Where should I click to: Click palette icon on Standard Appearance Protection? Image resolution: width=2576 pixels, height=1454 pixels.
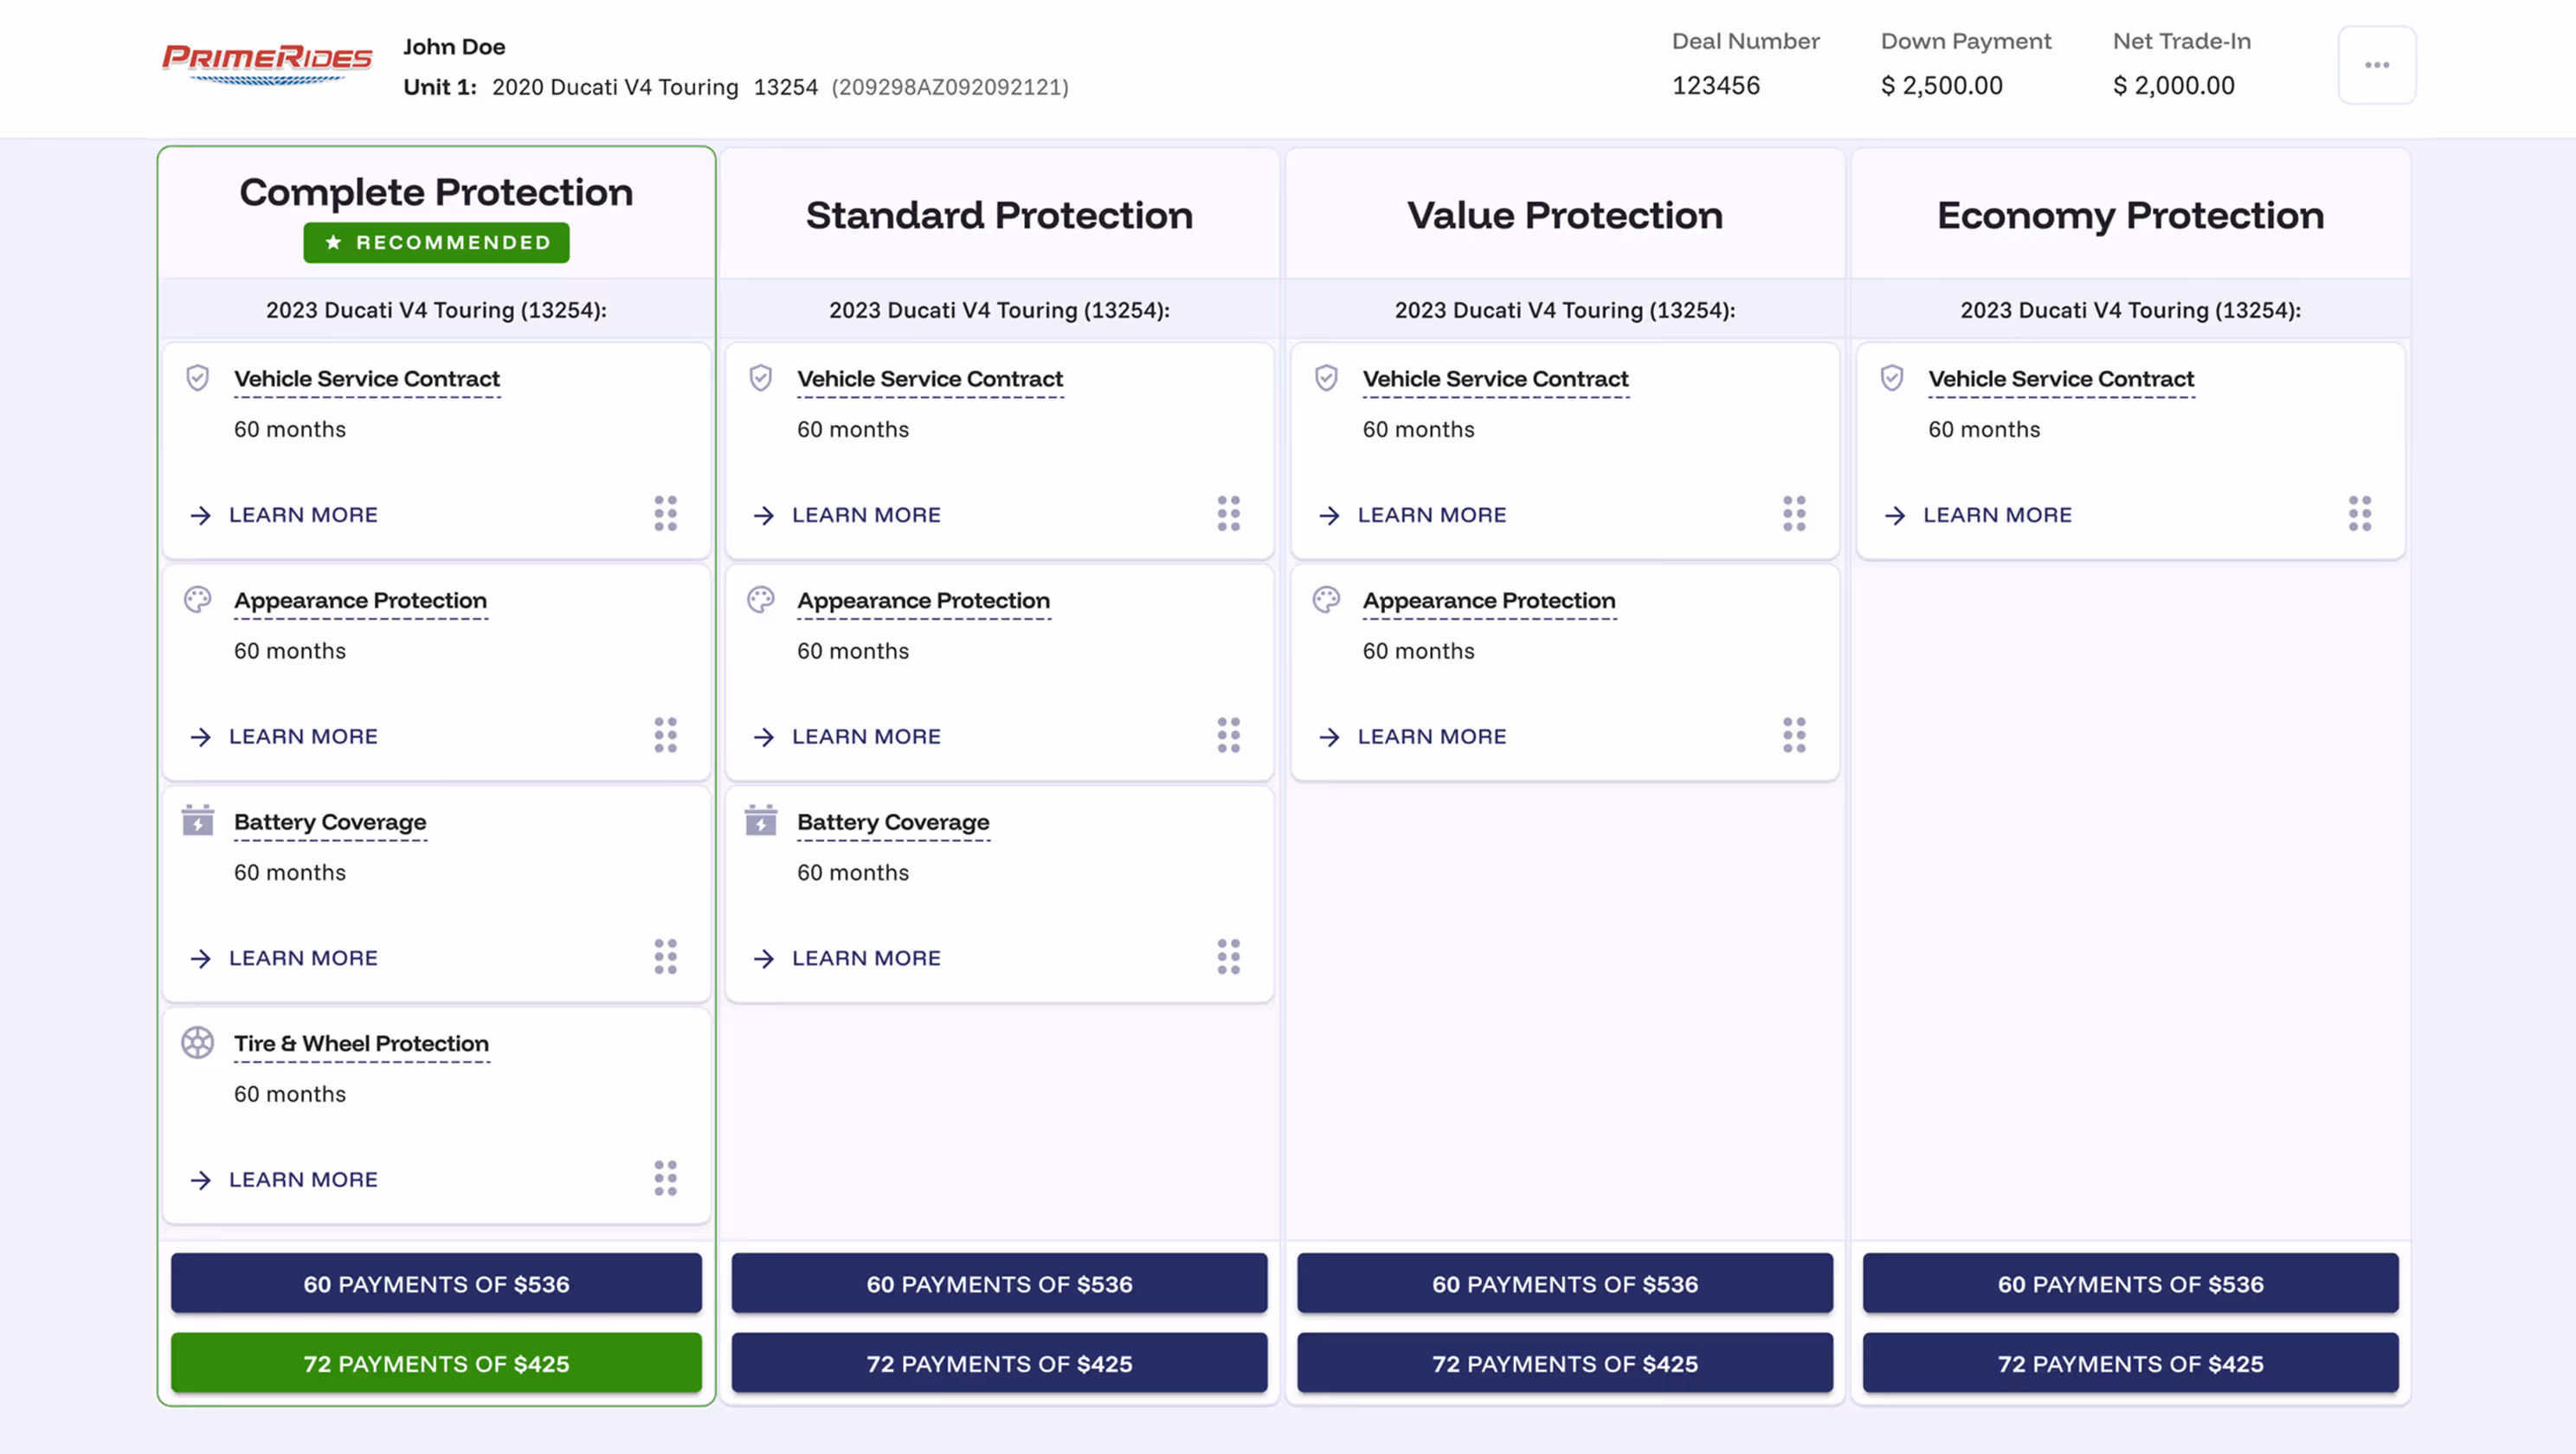coord(760,600)
